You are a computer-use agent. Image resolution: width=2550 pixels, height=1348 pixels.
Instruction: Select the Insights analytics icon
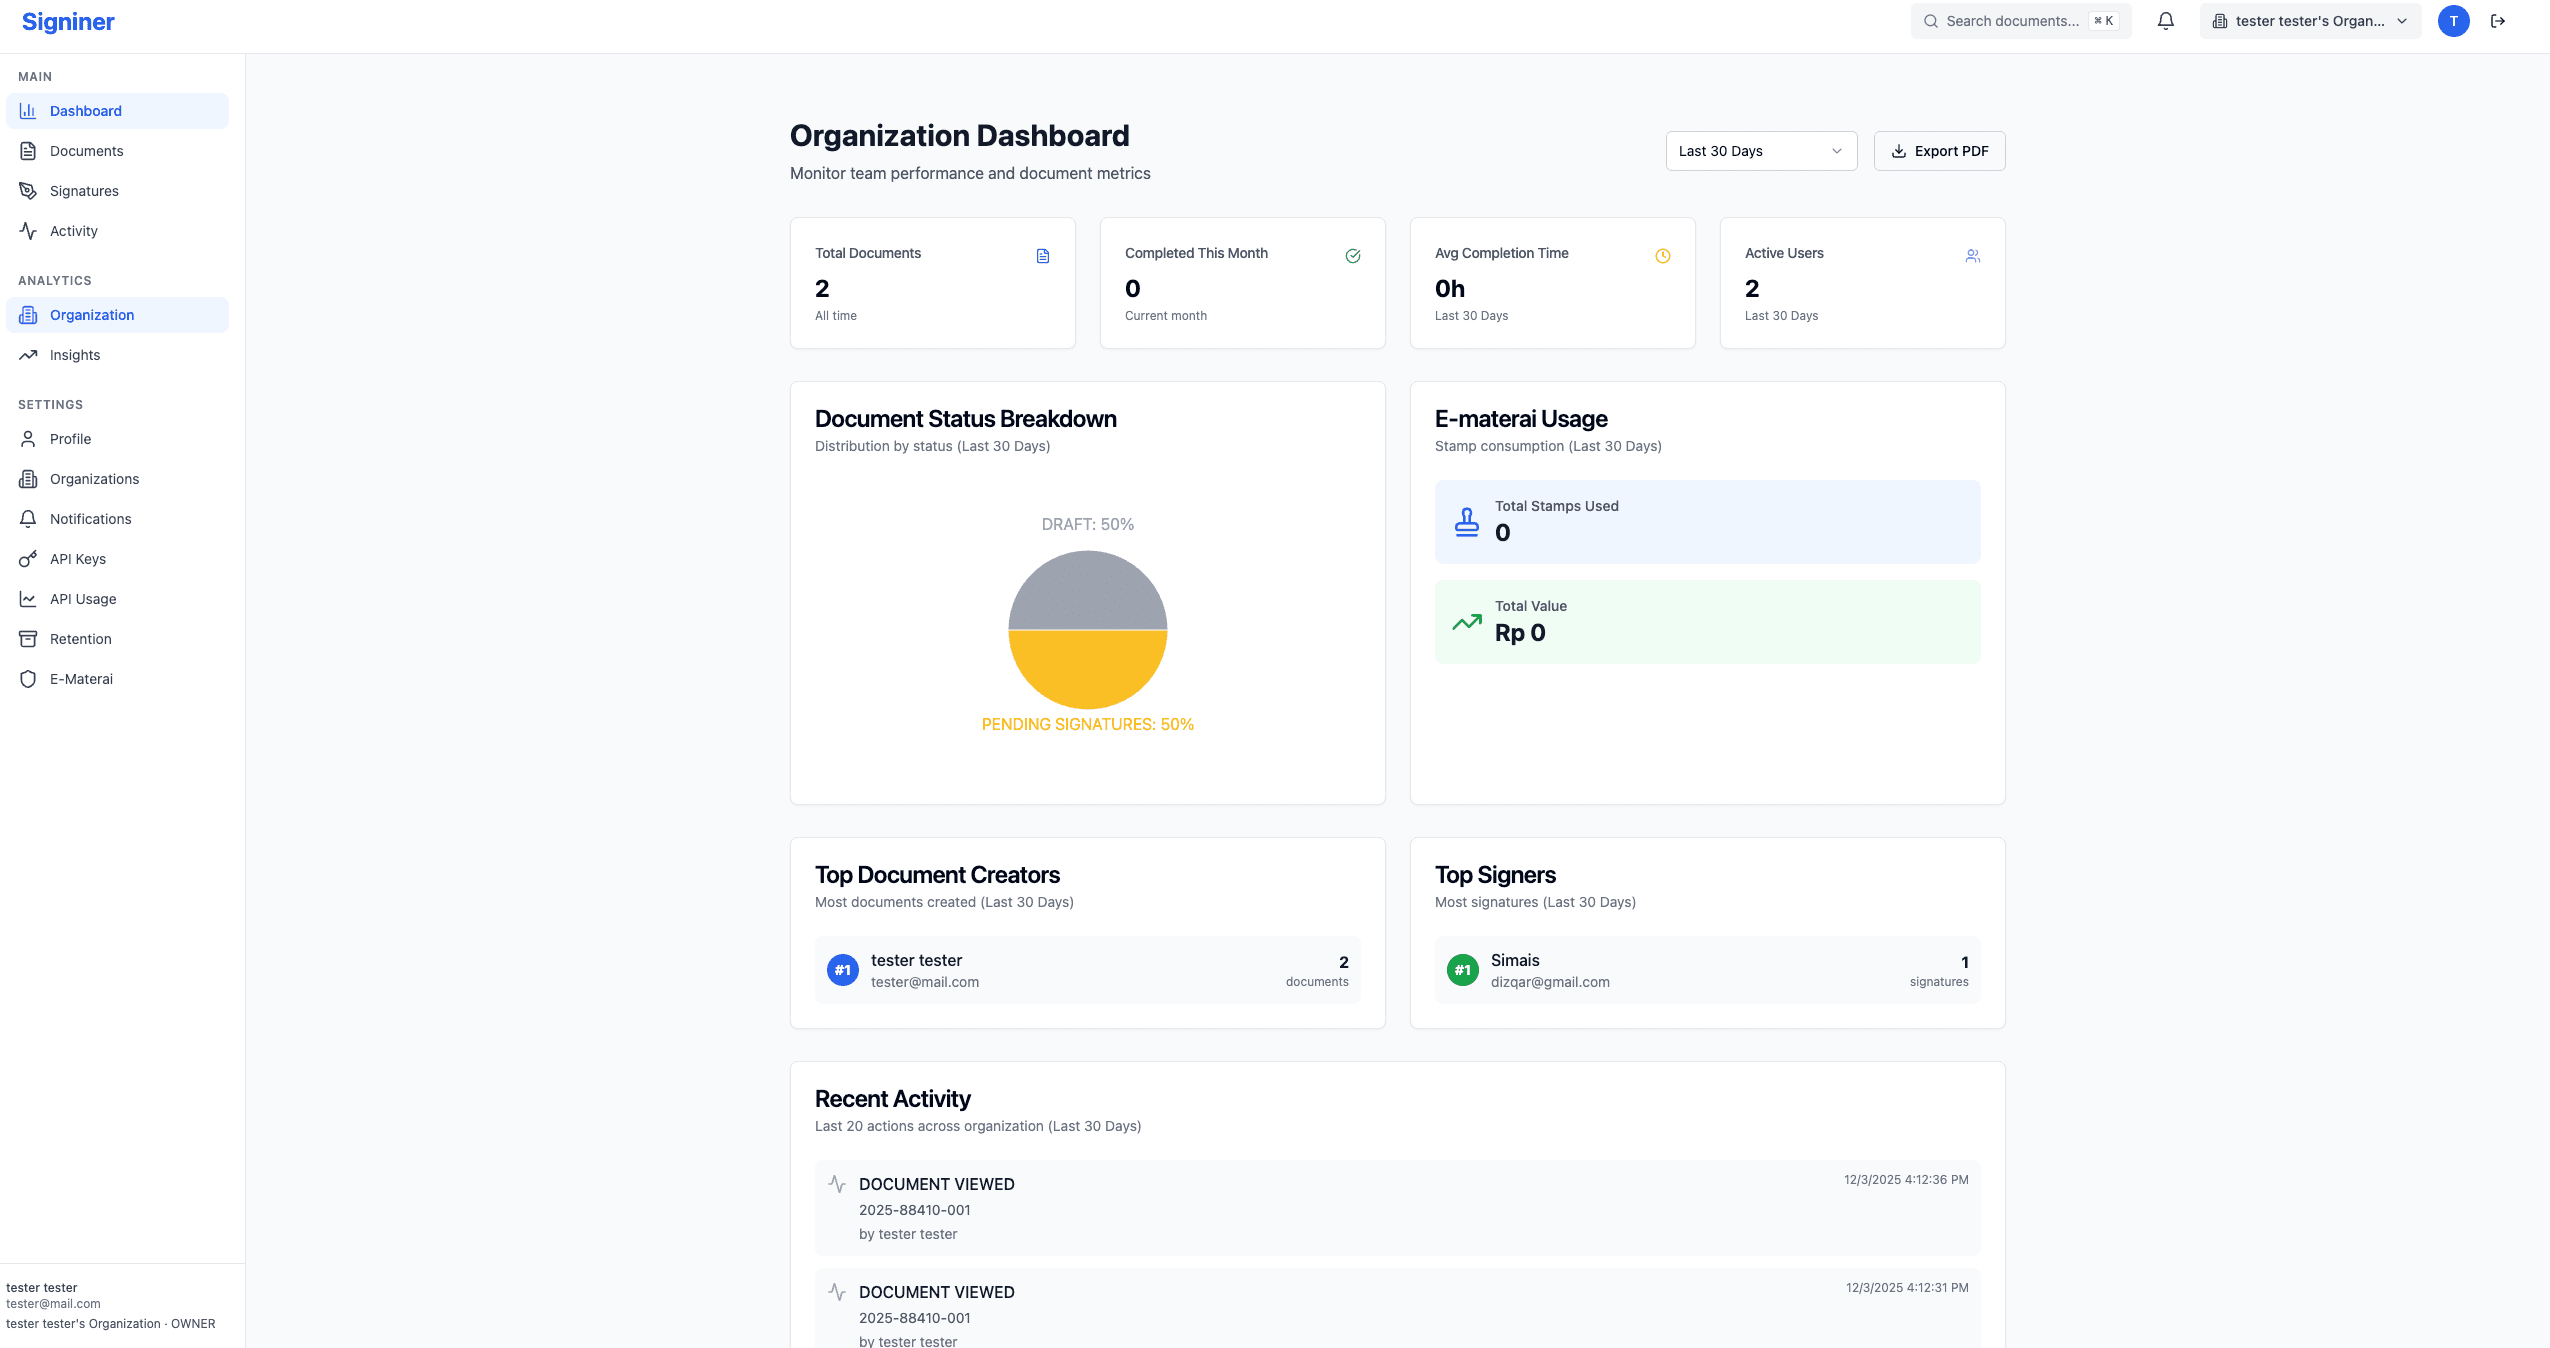(x=28, y=355)
